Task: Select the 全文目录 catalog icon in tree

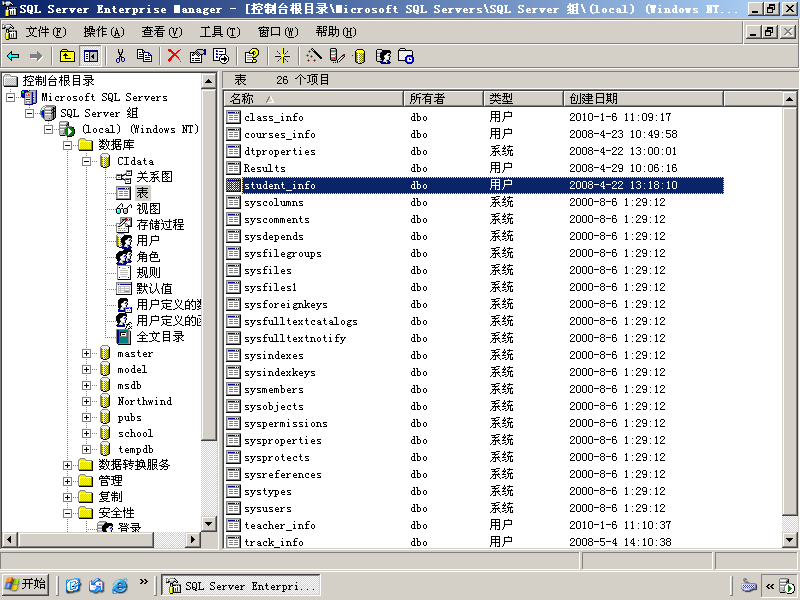Action: coord(124,337)
